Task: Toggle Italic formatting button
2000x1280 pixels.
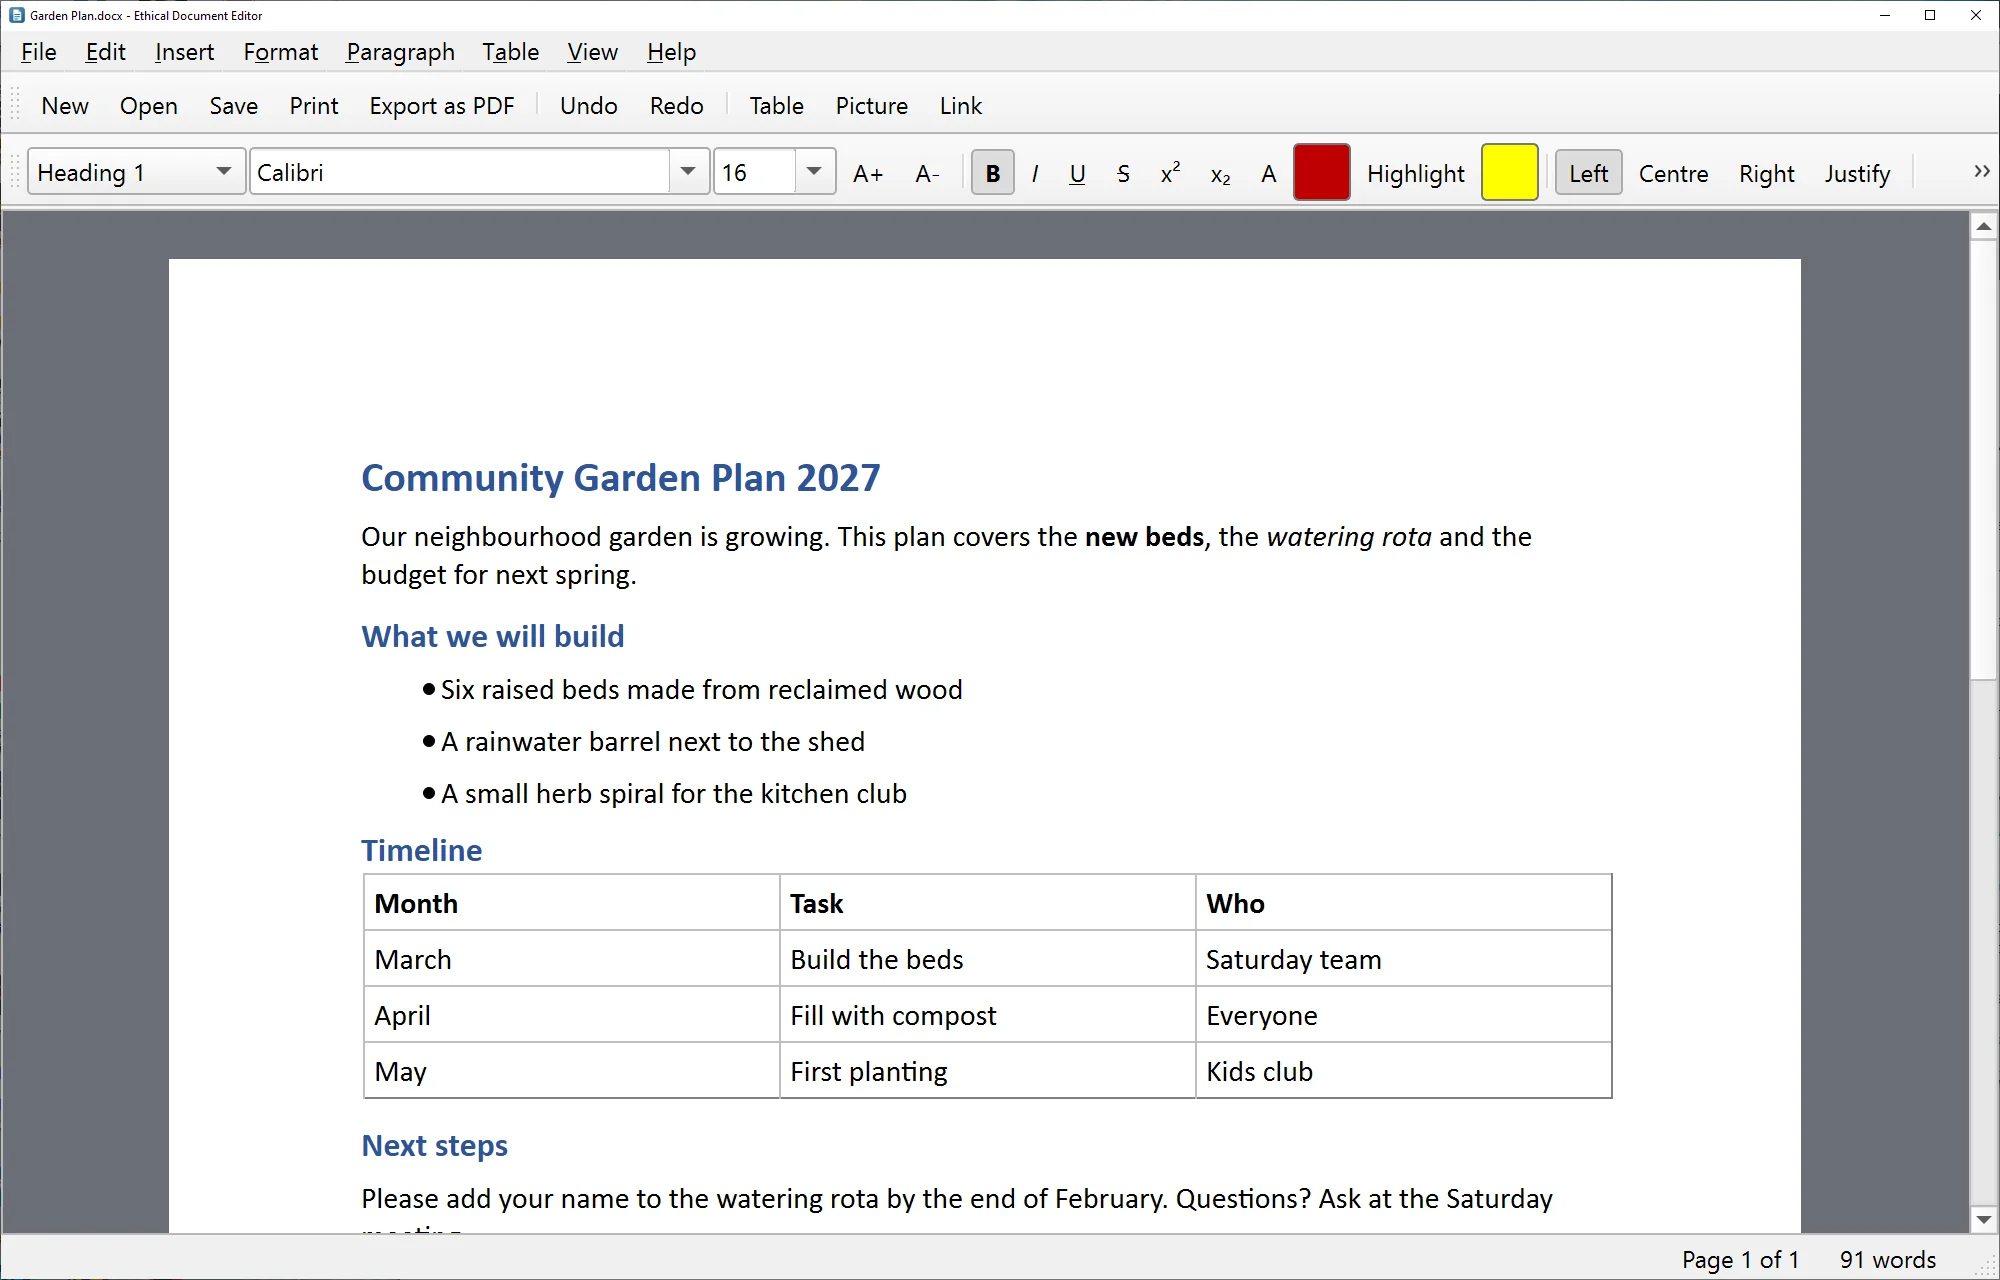Action: [1035, 173]
